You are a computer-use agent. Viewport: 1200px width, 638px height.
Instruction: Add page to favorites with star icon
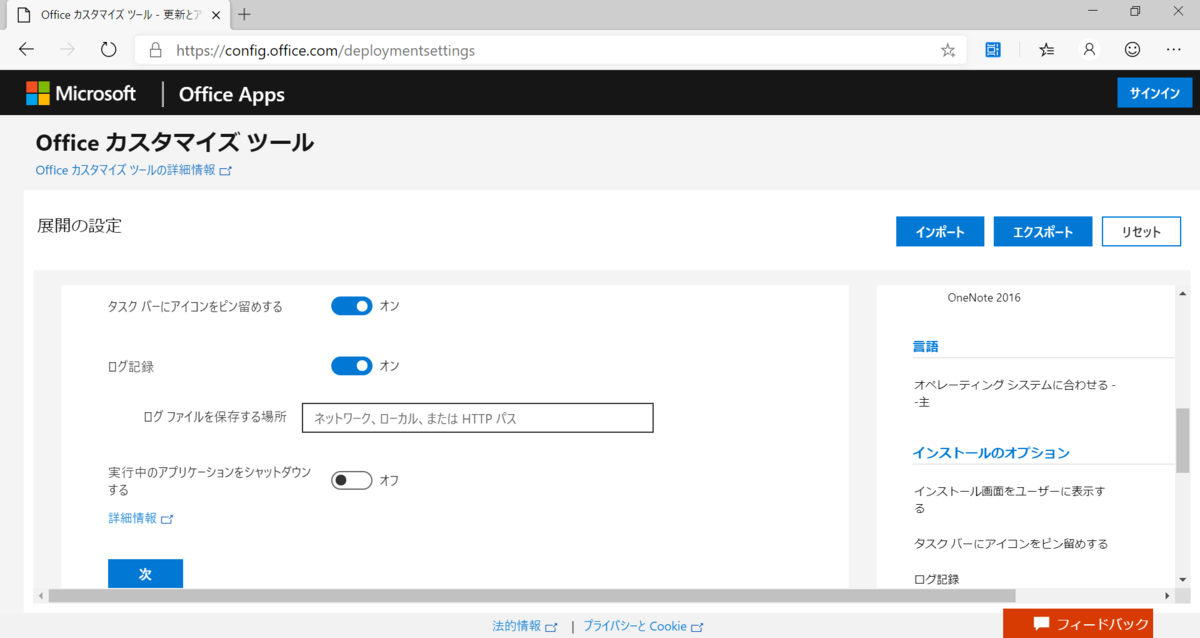tap(948, 50)
